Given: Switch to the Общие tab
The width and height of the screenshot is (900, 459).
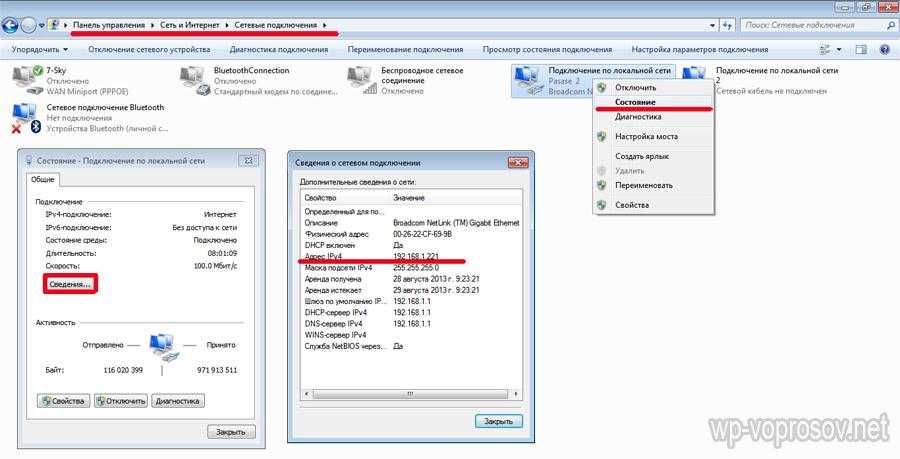Looking at the screenshot, I should (43, 179).
